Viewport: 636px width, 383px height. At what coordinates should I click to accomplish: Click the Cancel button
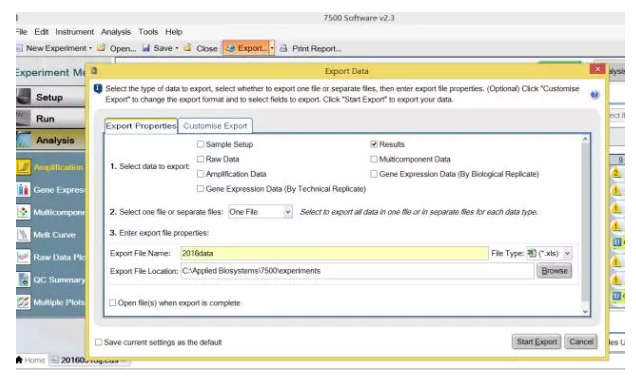[581, 342]
